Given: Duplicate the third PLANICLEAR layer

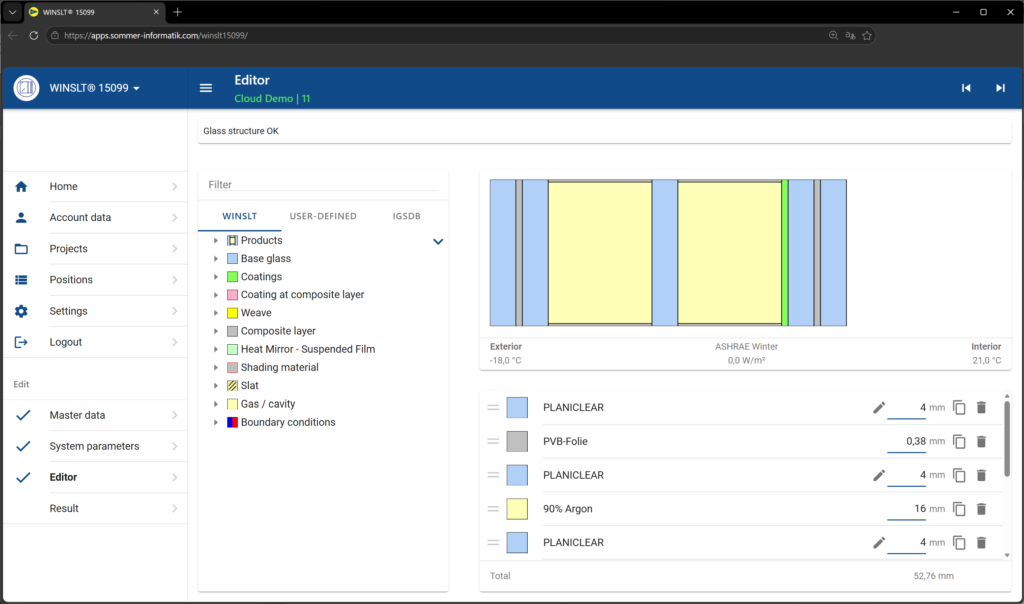Looking at the screenshot, I should [x=959, y=543].
